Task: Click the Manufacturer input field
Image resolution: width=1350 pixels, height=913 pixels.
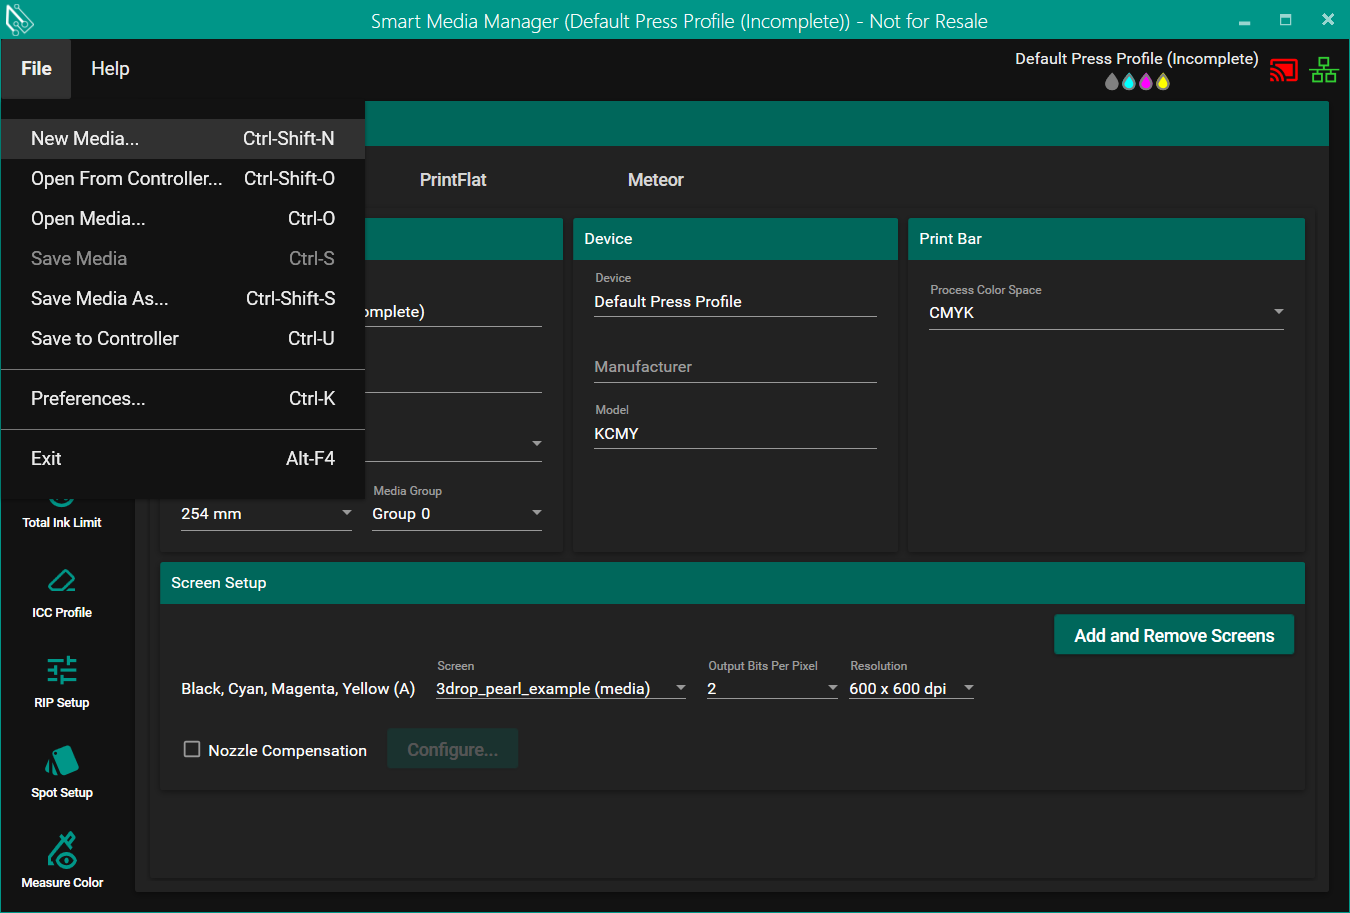Action: tap(735, 367)
